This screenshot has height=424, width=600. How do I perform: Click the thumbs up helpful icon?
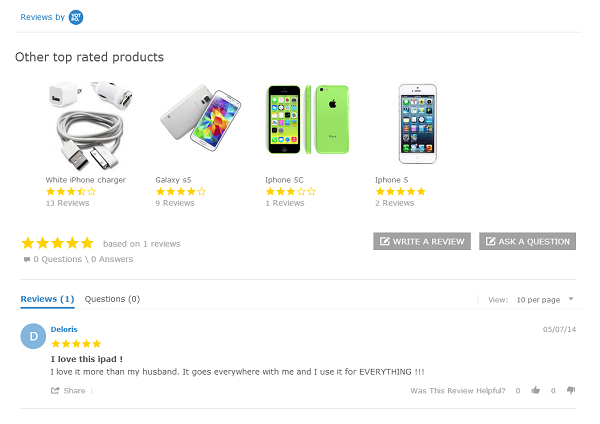(536, 390)
